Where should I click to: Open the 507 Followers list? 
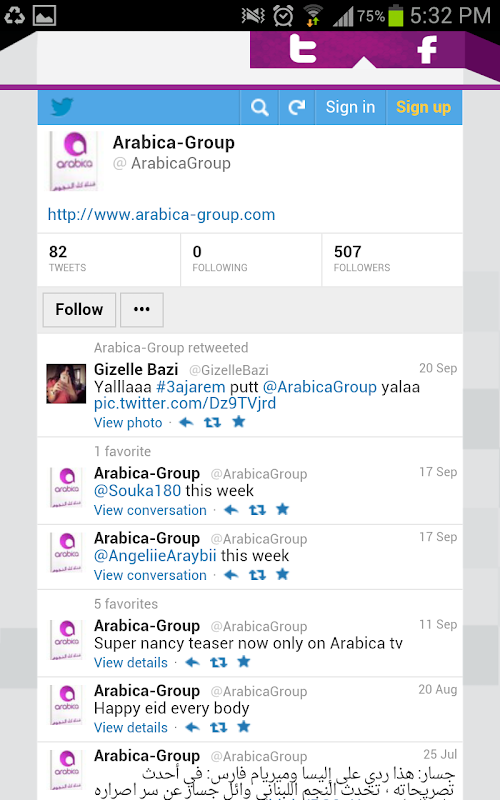click(x=392, y=259)
